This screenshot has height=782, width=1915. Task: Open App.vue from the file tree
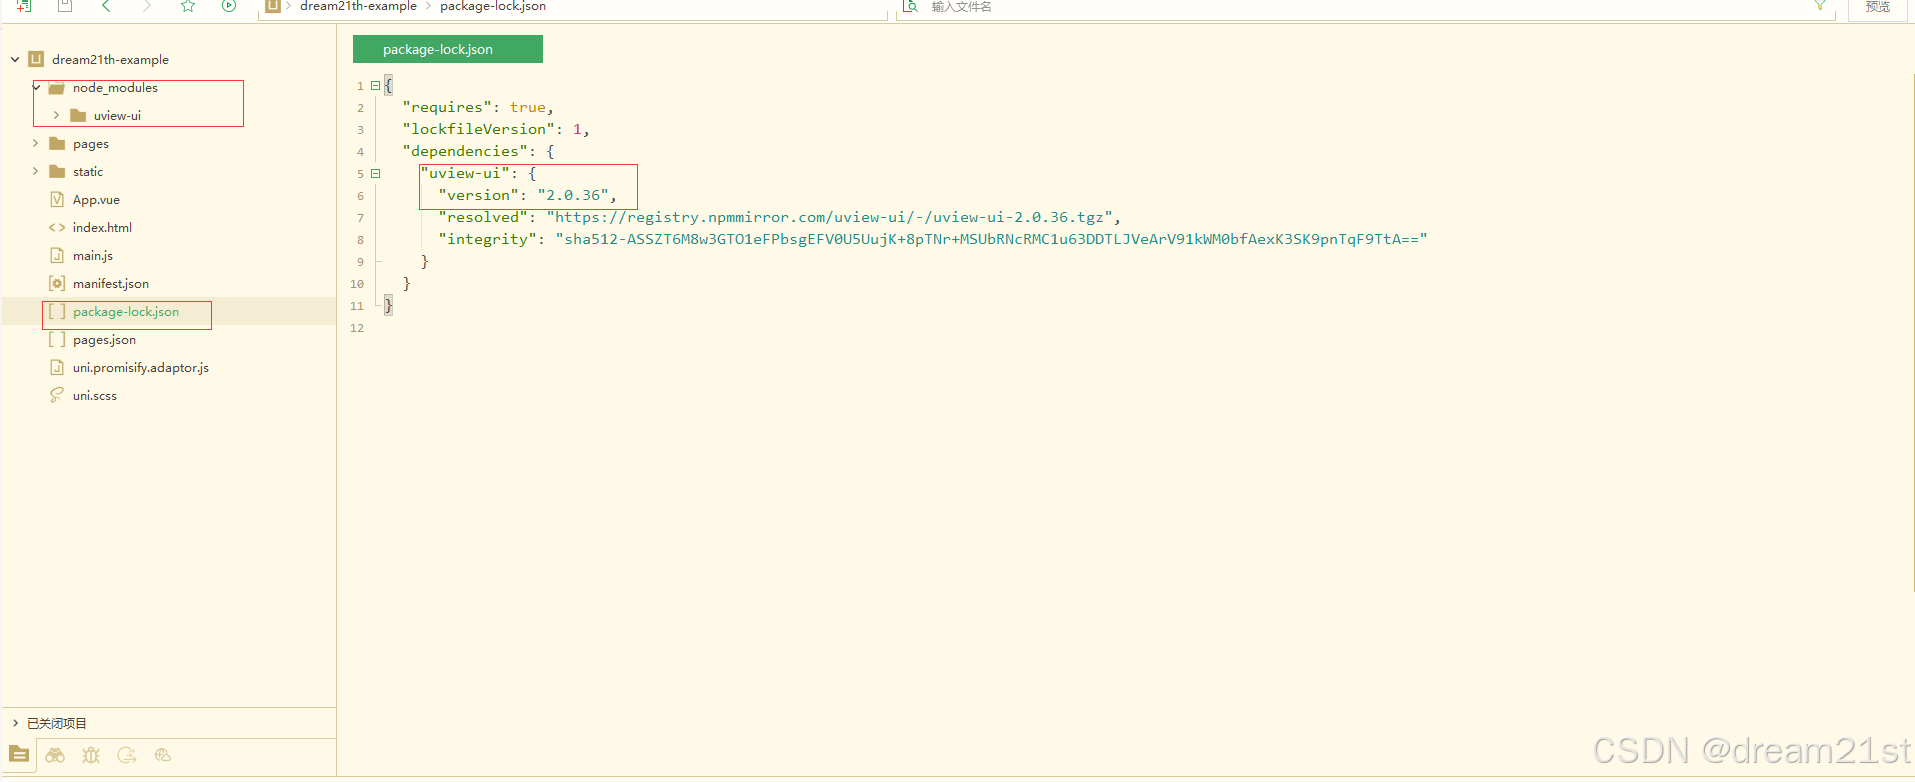[x=96, y=199]
